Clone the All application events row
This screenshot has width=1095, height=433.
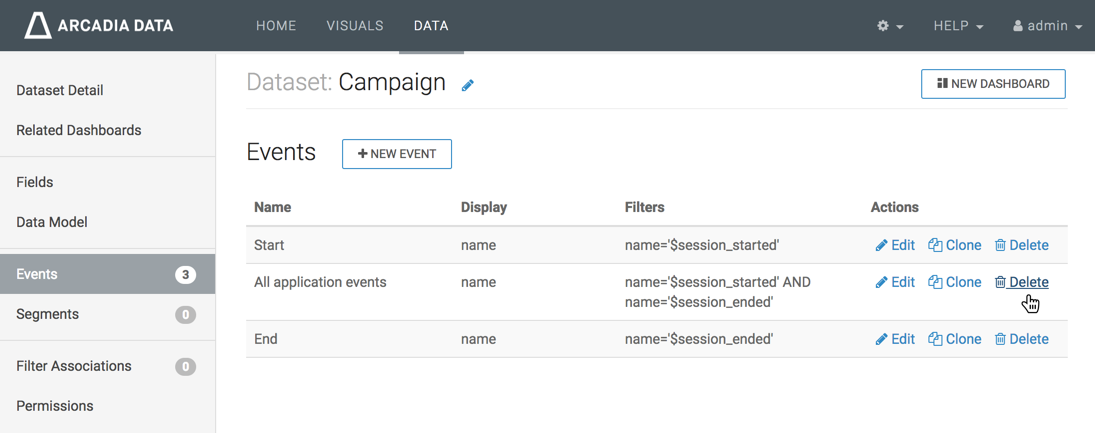(954, 282)
